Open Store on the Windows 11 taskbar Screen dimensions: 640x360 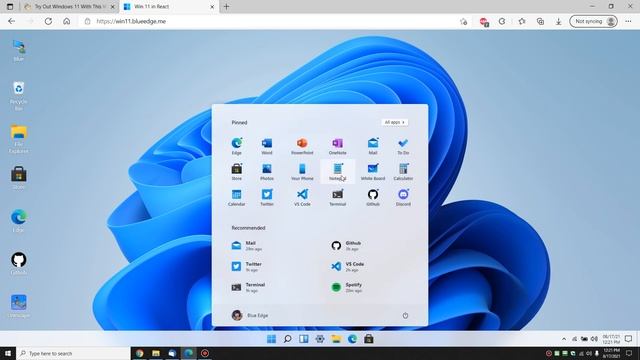[369, 339]
